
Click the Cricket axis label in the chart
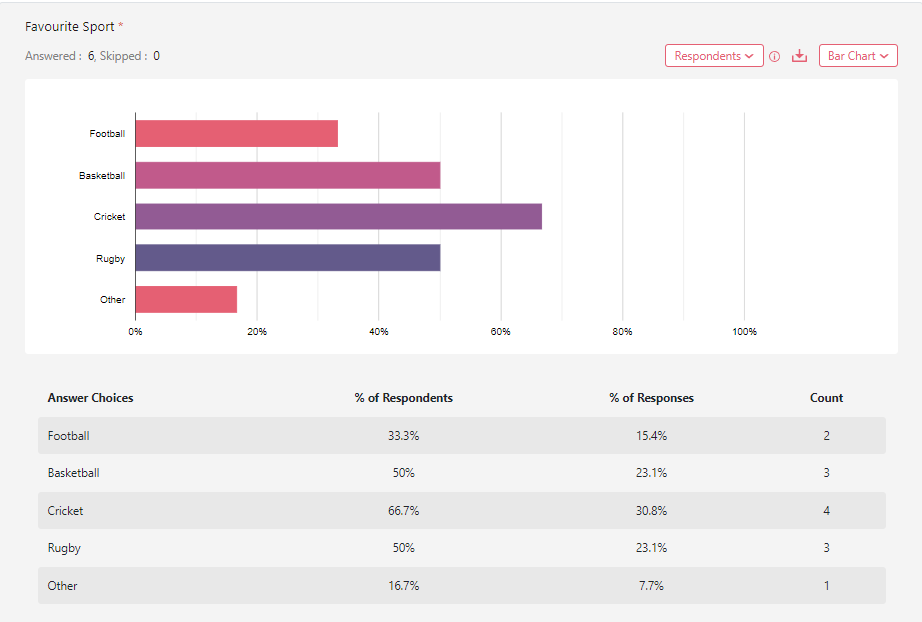(x=110, y=217)
